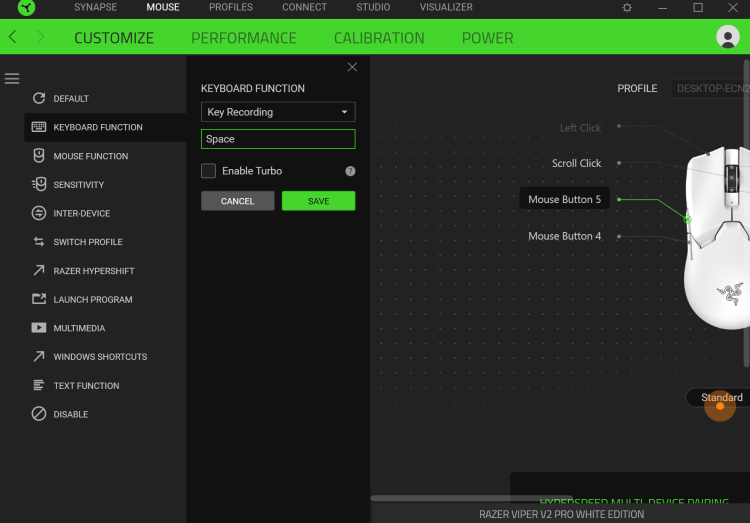Close the Keyboard Function panel
Image resolution: width=750 pixels, height=523 pixels.
[x=352, y=67]
